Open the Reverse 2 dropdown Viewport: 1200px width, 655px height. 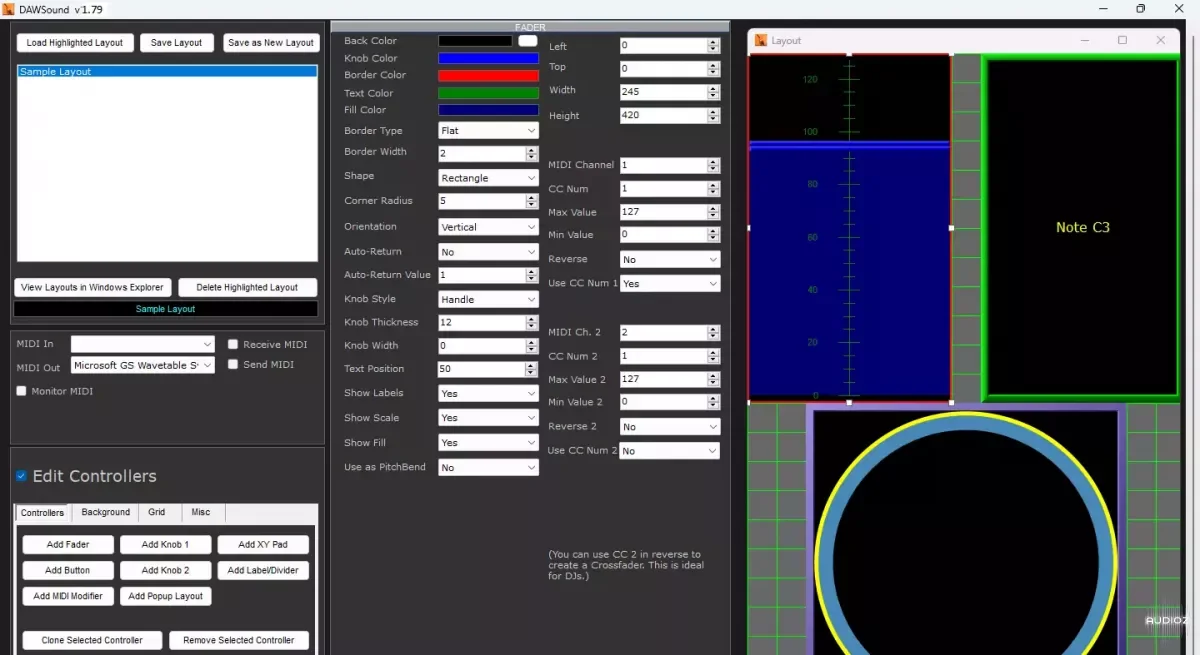[669, 426]
